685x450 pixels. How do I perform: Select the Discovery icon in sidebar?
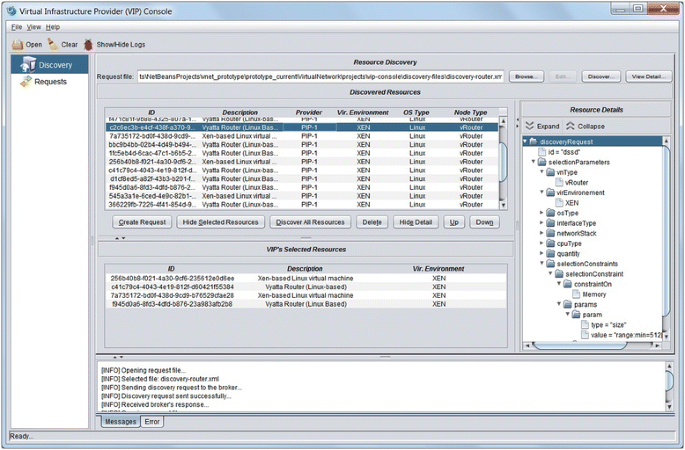tap(27, 65)
